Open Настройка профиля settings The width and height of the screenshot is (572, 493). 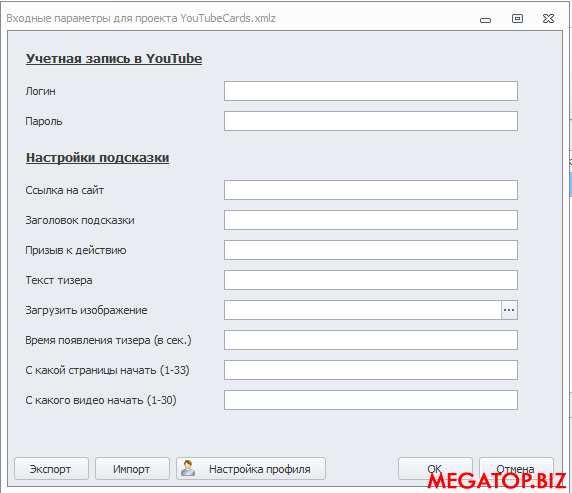pyautogui.click(x=251, y=469)
